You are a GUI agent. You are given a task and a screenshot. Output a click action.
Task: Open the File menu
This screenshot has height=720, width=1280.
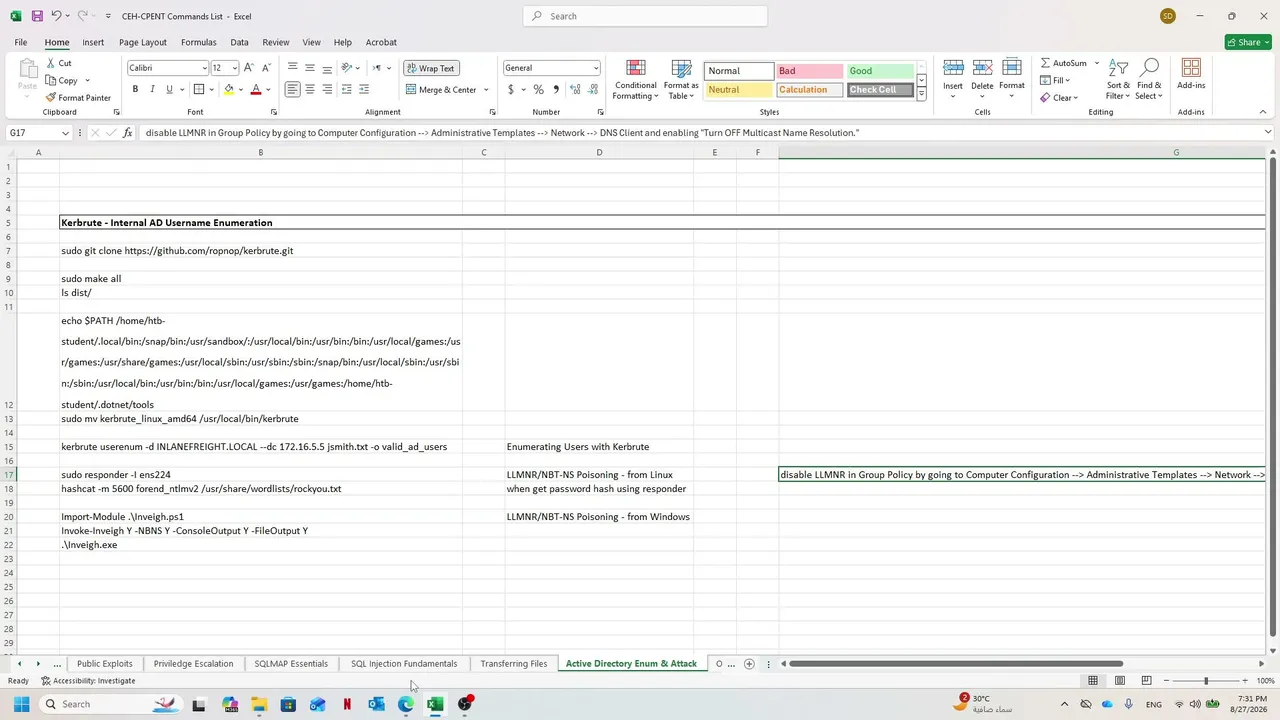[20, 42]
